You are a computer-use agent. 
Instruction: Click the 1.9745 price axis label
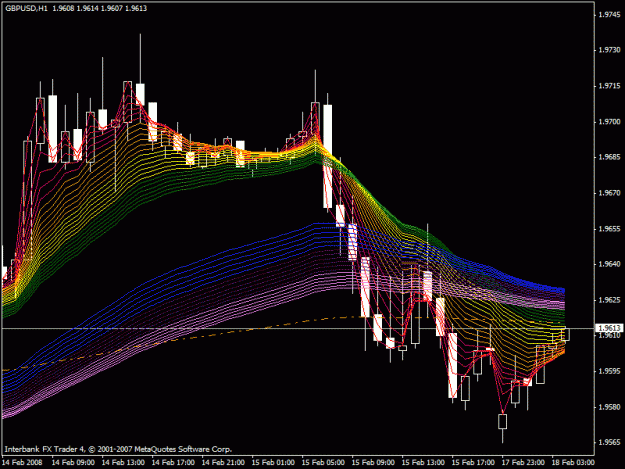[610, 15]
